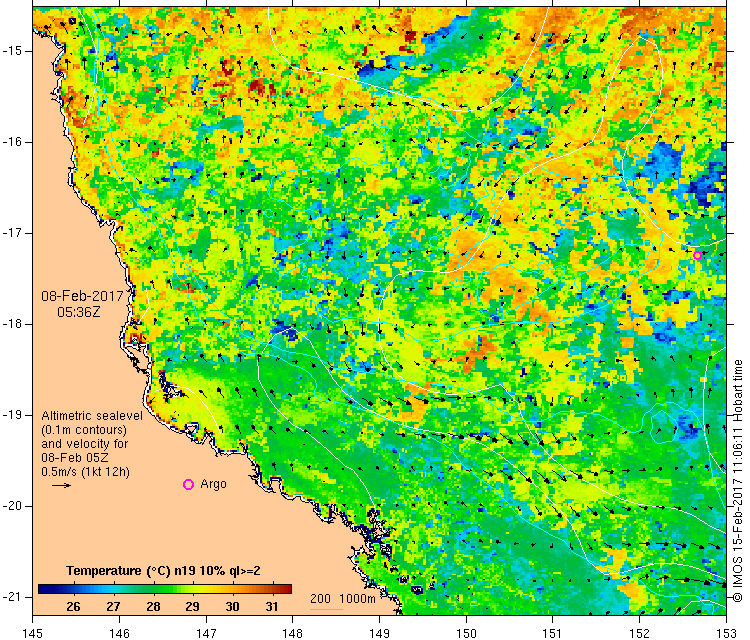Click the 'Altimetric sealevel' text

[x=92, y=416]
